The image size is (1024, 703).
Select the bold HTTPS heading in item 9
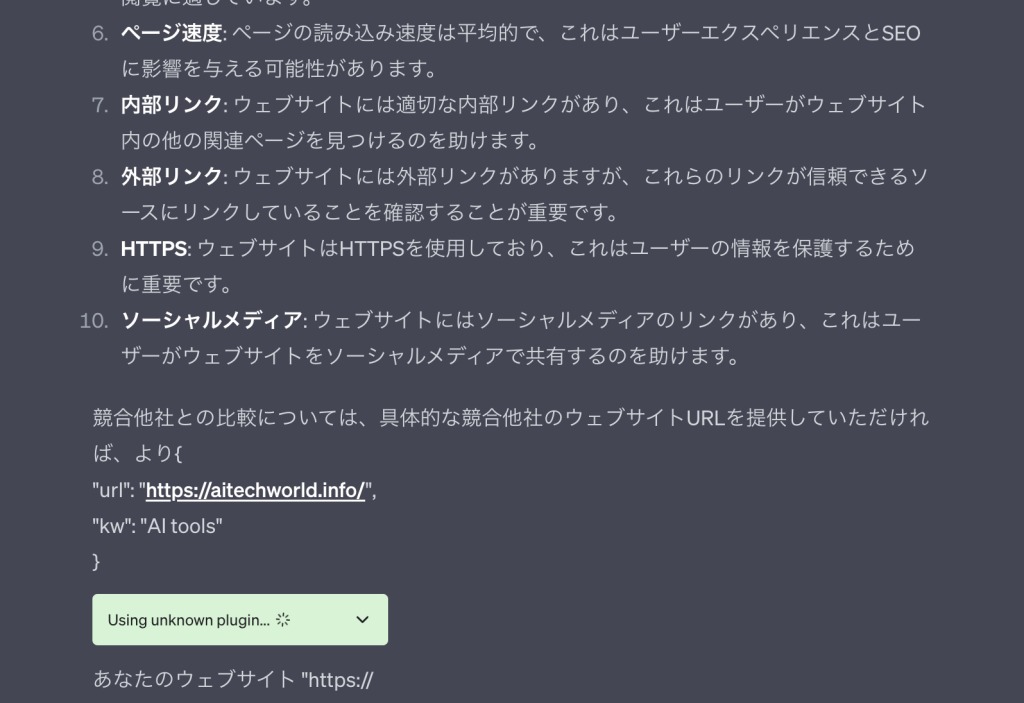(x=154, y=248)
